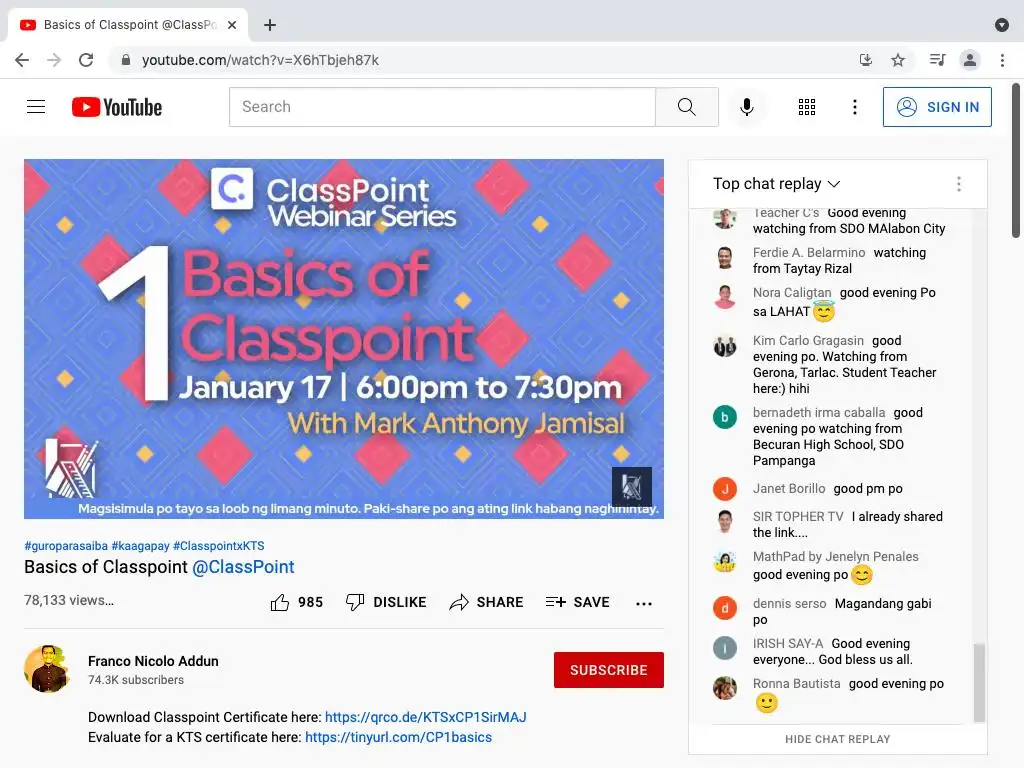Click bernadeth irma caballa's avatar
This screenshot has width=1024, height=768.
pyautogui.click(x=725, y=417)
